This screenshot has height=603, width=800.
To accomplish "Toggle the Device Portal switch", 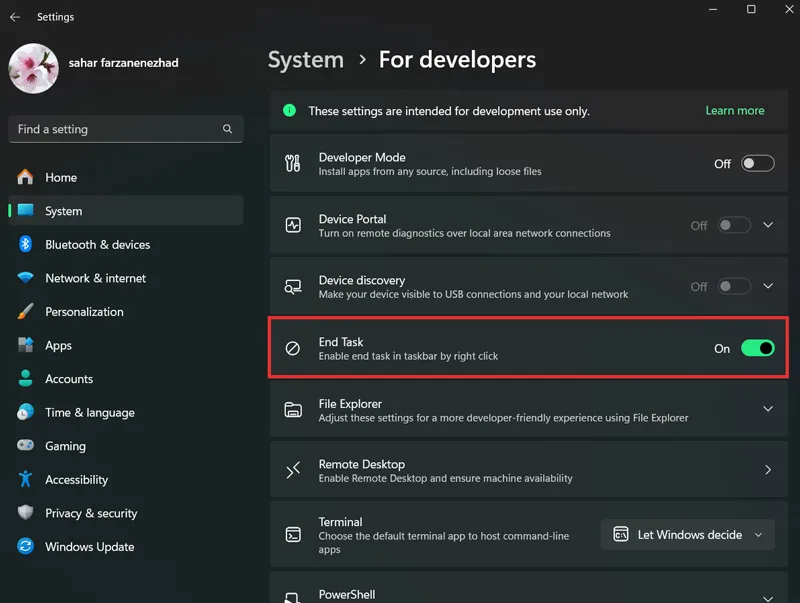I will coord(734,225).
